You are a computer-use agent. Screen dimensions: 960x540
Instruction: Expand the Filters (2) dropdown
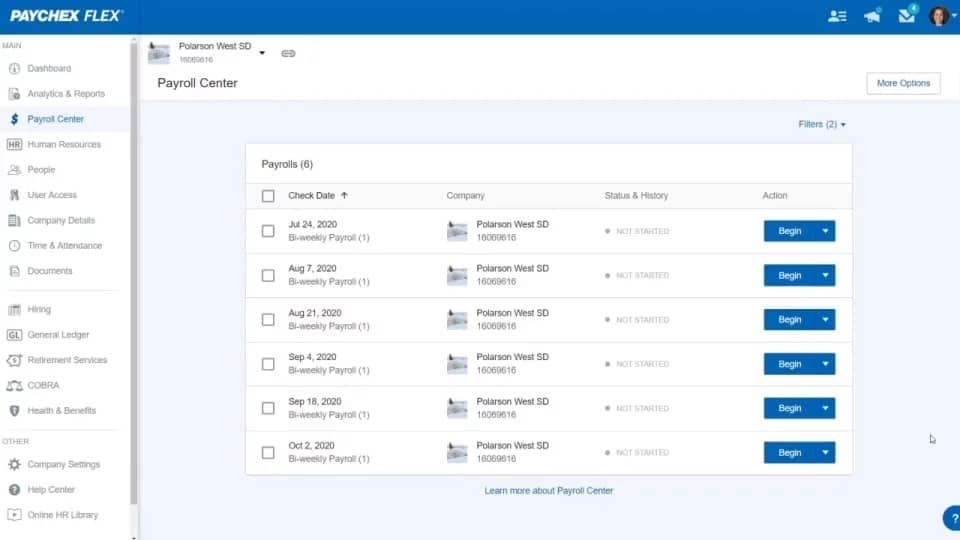tap(822, 124)
